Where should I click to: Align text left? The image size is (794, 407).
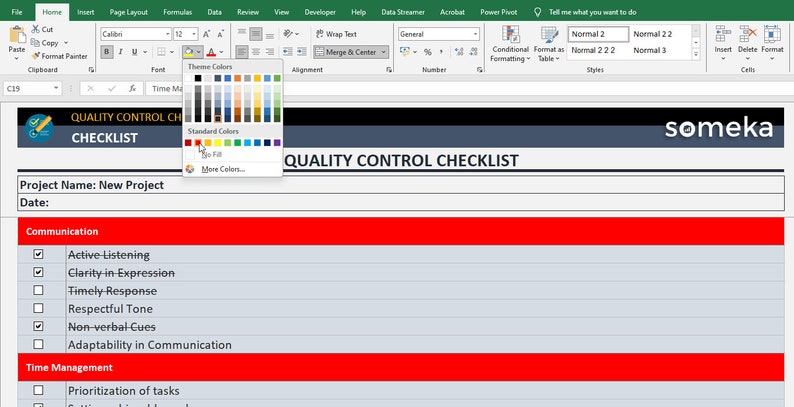click(242, 52)
